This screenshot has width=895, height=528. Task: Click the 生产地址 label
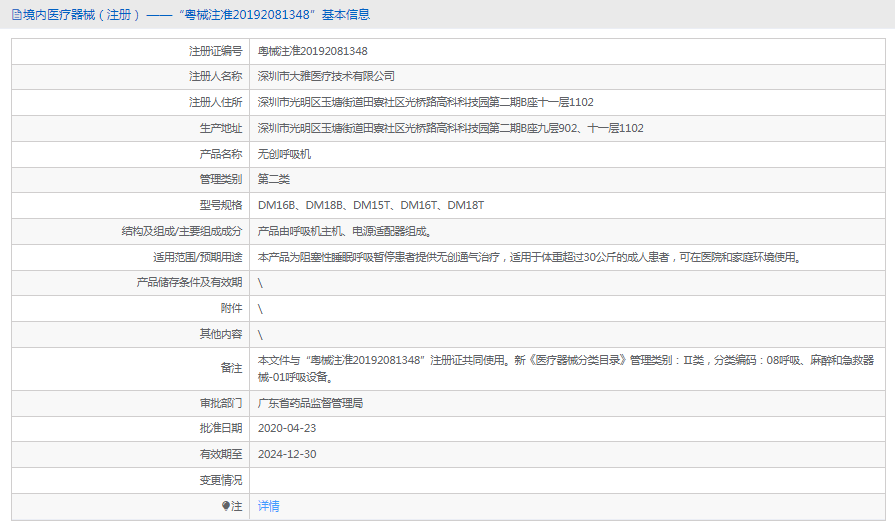click(221, 128)
